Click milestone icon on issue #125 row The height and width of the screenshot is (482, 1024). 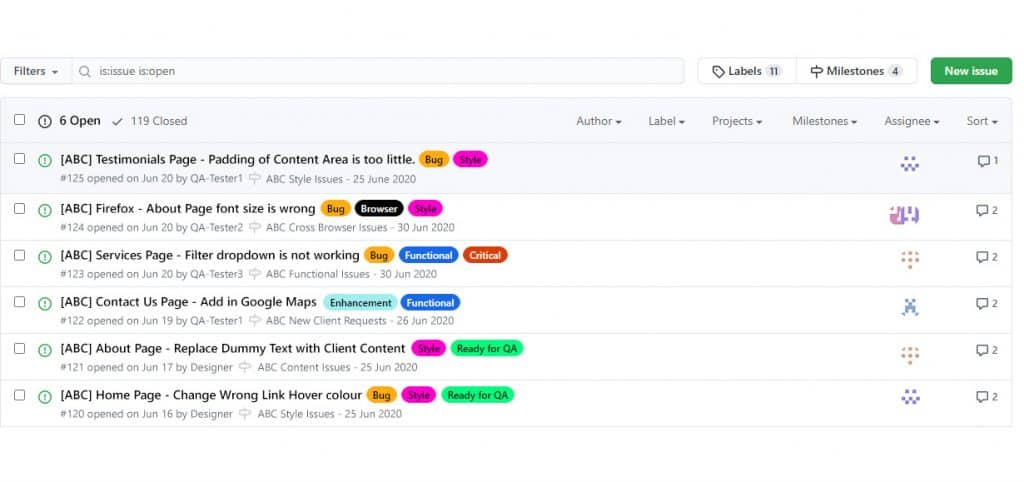[x=255, y=179]
